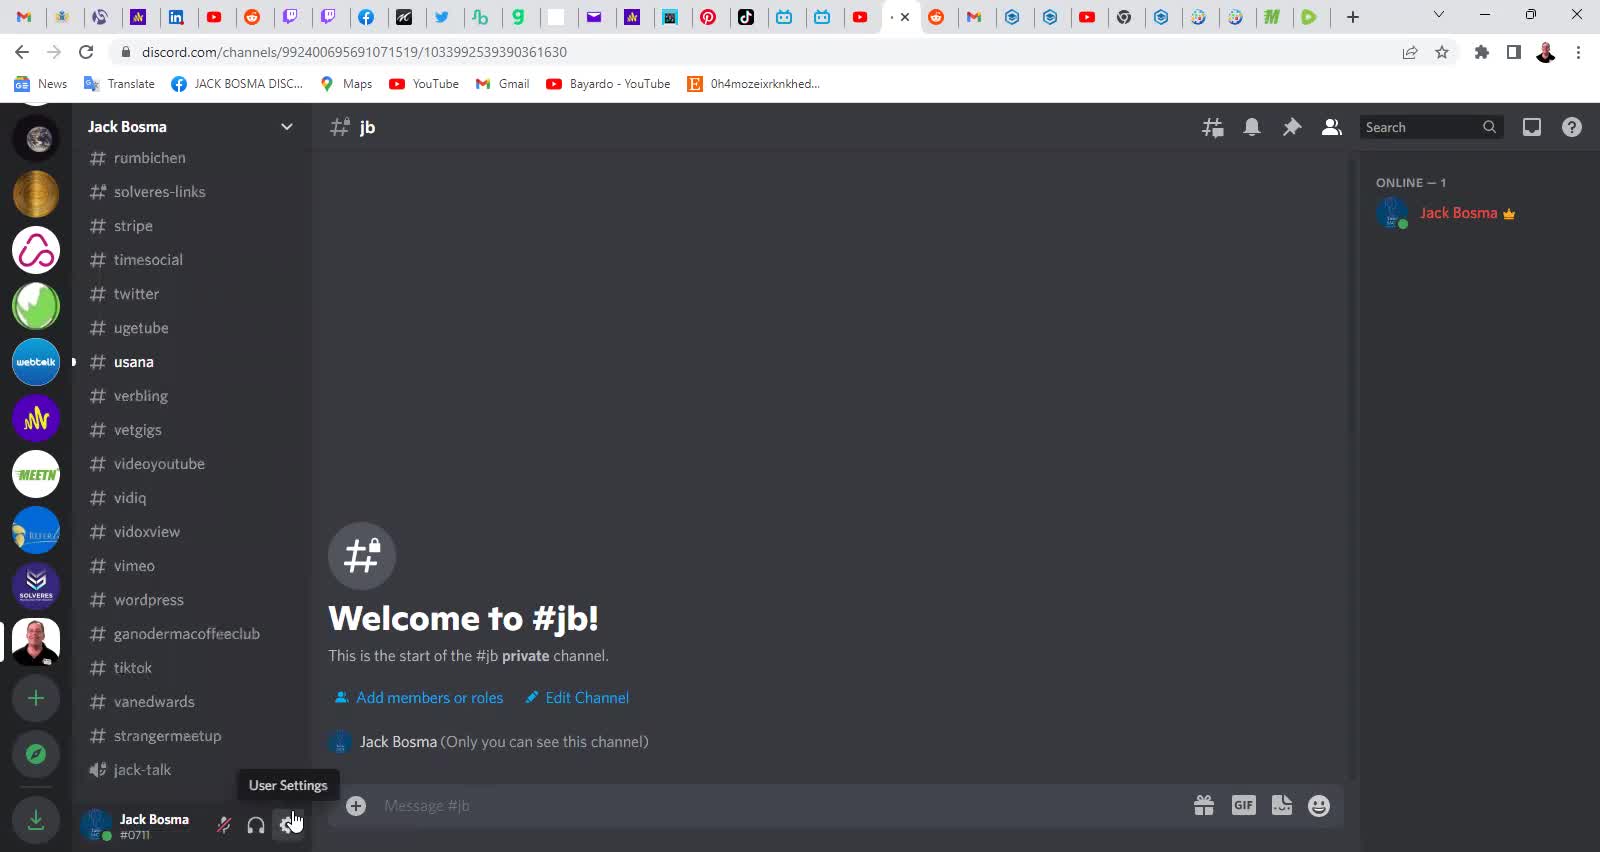1600x852 pixels.
Task: Click the gift Nitro icon
Action: click(x=1204, y=805)
